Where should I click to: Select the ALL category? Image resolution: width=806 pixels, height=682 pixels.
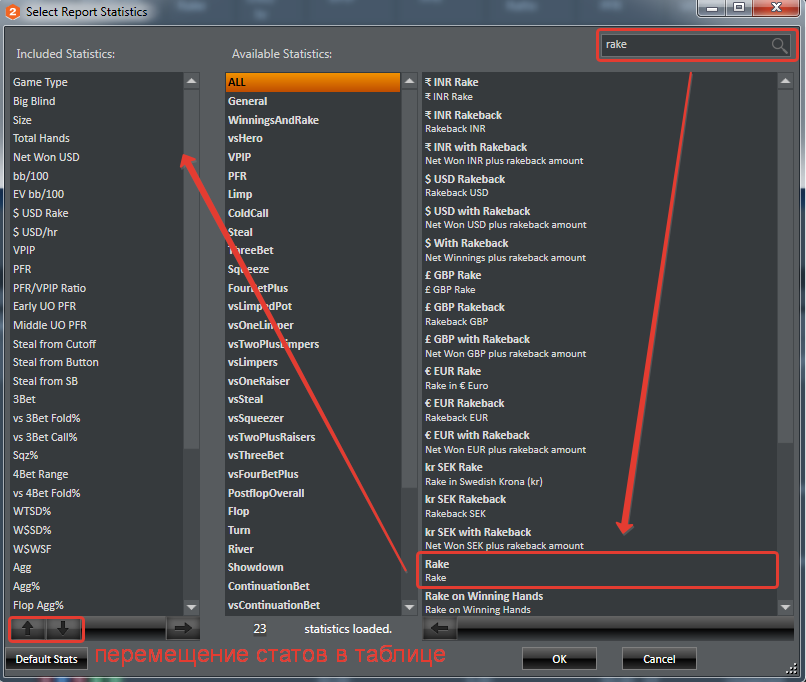(312, 82)
